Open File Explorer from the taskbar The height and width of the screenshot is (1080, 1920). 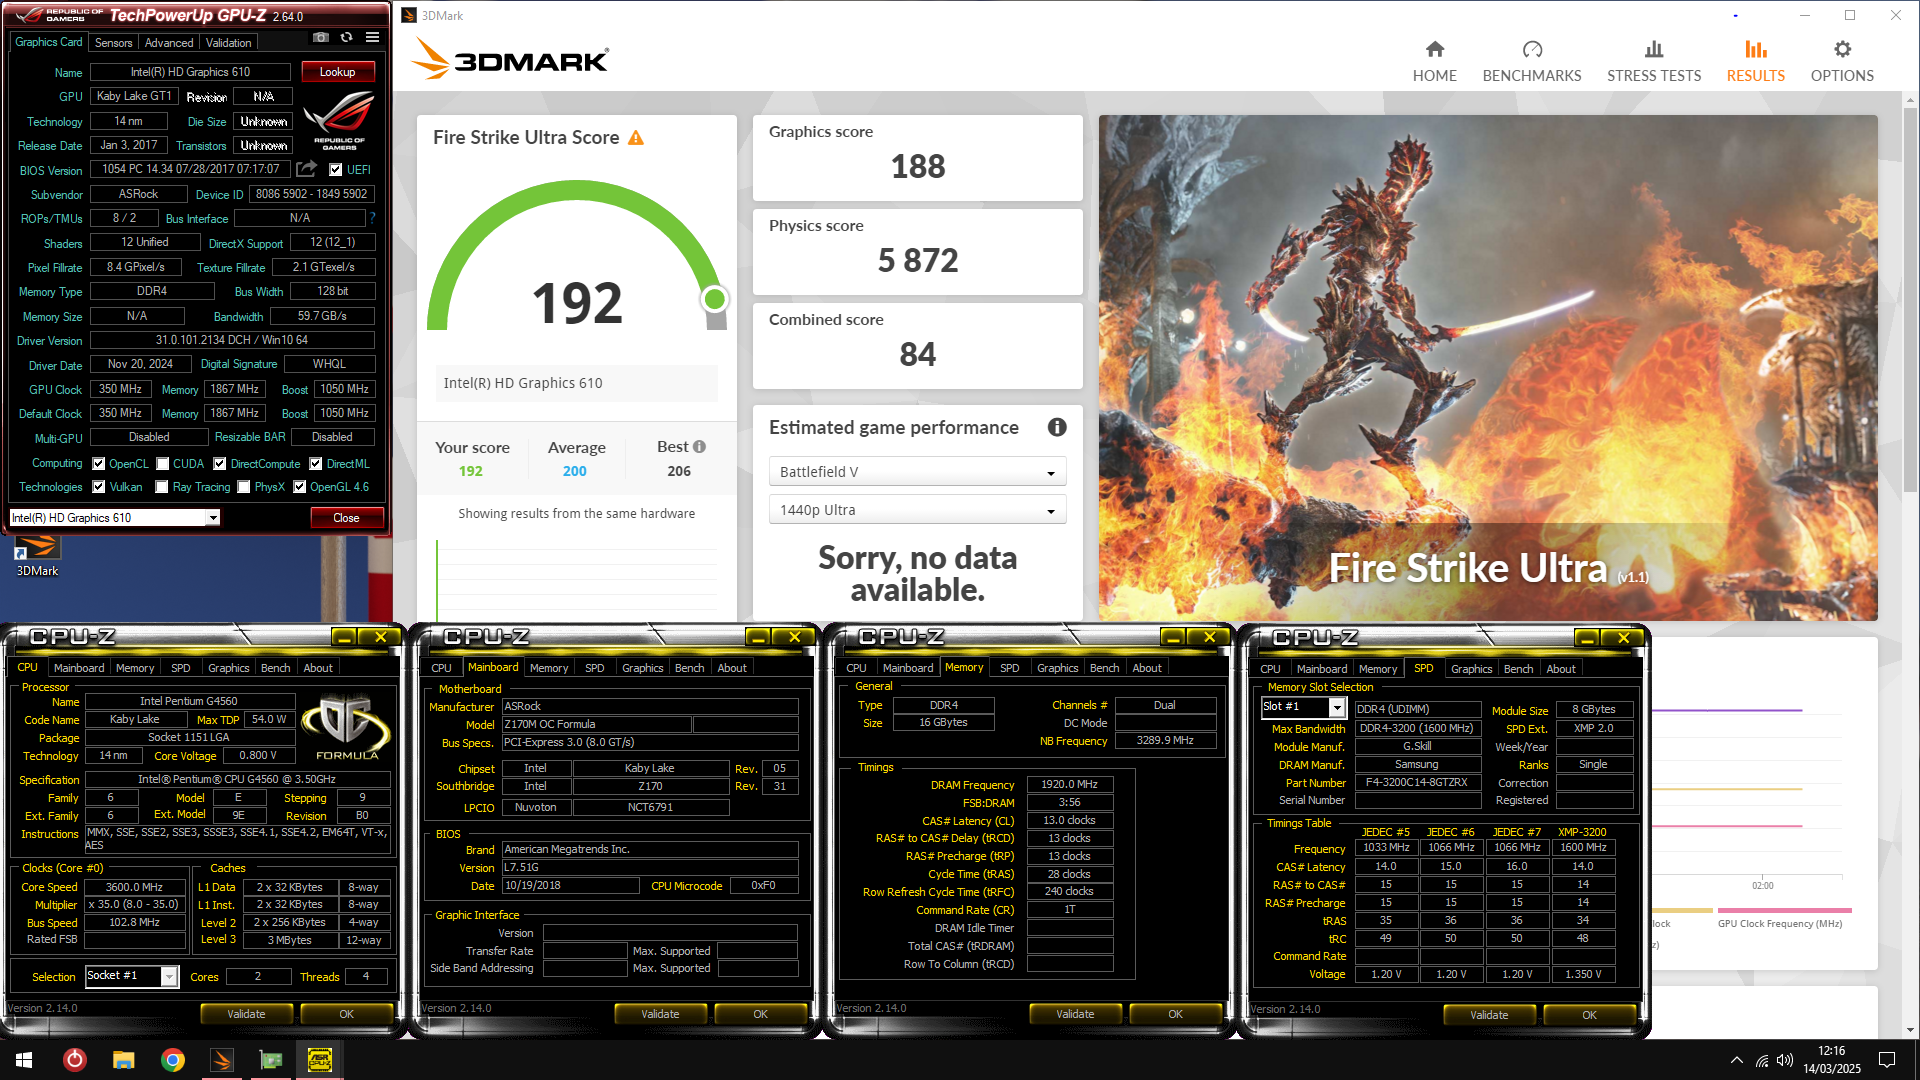click(123, 1060)
